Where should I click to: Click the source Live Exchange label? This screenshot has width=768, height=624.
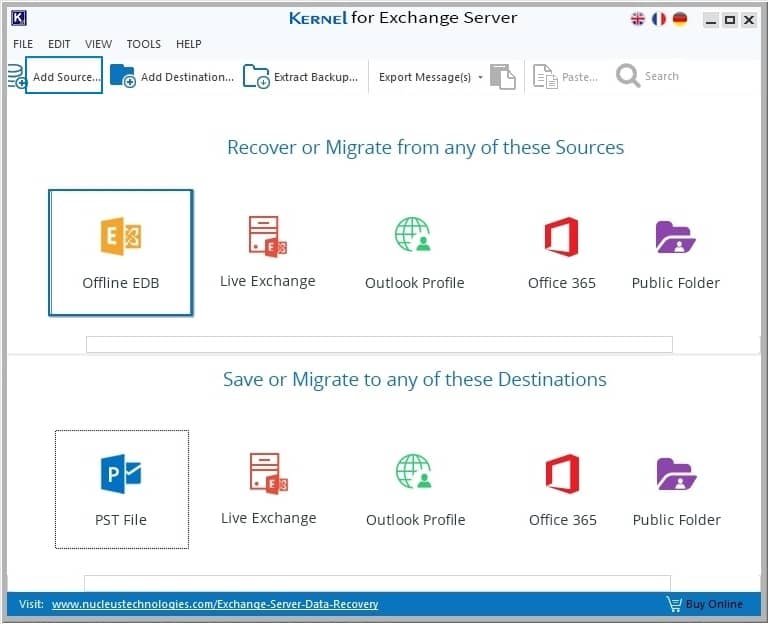tap(267, 281)
